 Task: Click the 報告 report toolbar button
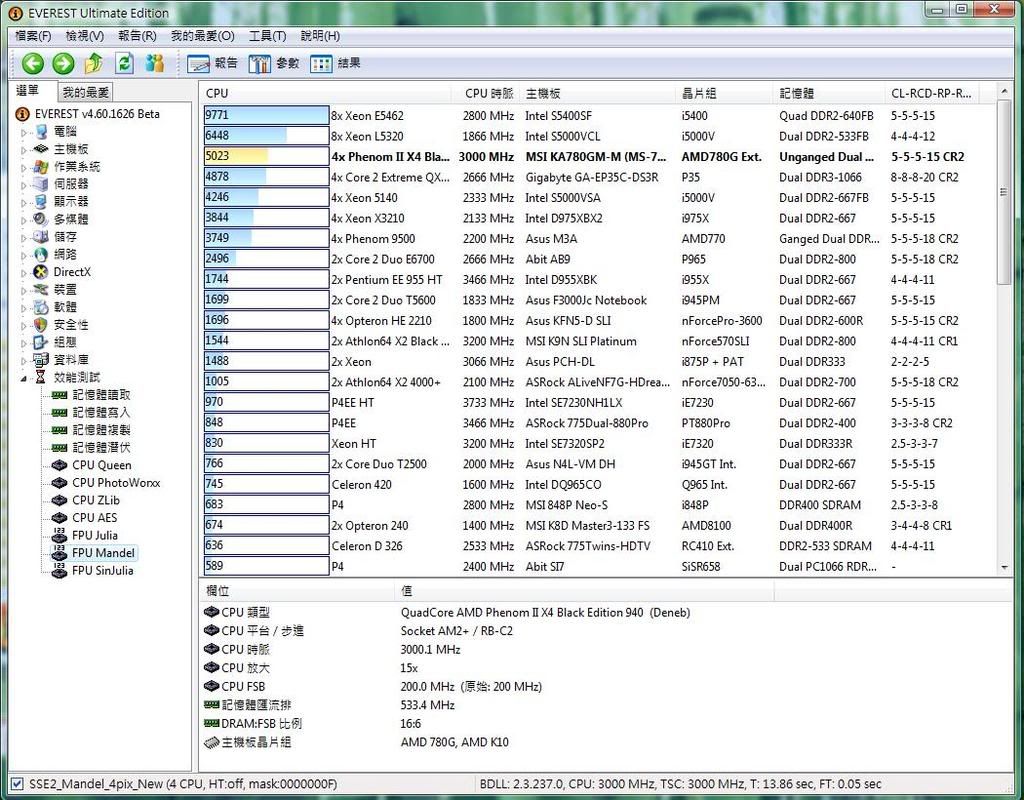click(x=212, y=63)
